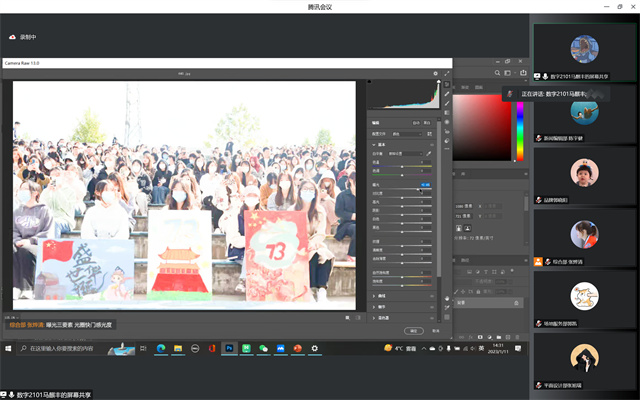640x400 pixels.
Task: Click the 确定 button in Camera Raw
Action: coord(412,330)
